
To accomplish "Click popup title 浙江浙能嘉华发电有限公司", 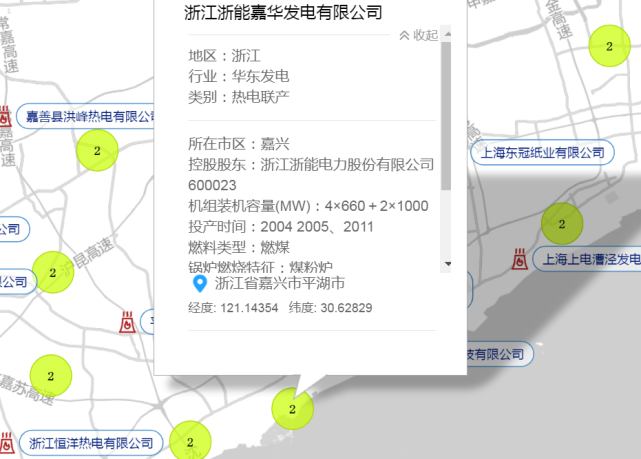I will tap(283, 12).
